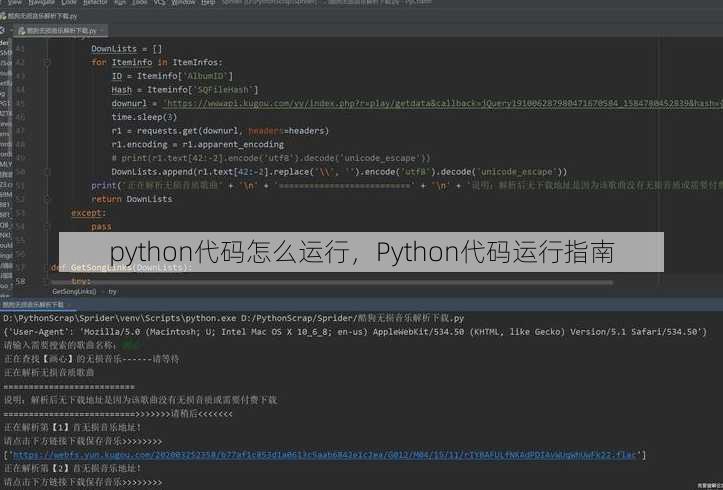Click the 'pass' statement line

point(101,227)
